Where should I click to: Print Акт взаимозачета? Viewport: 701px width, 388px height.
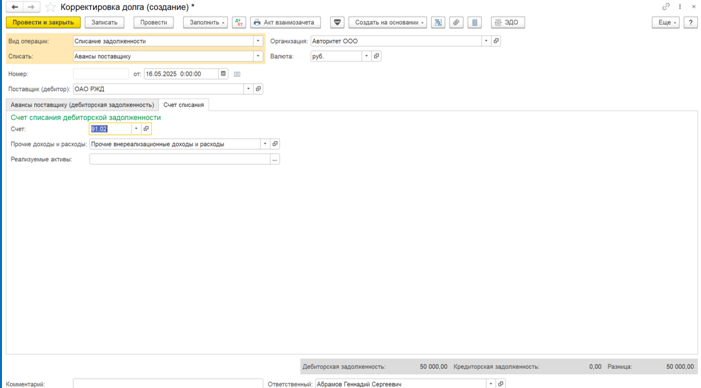285,22
